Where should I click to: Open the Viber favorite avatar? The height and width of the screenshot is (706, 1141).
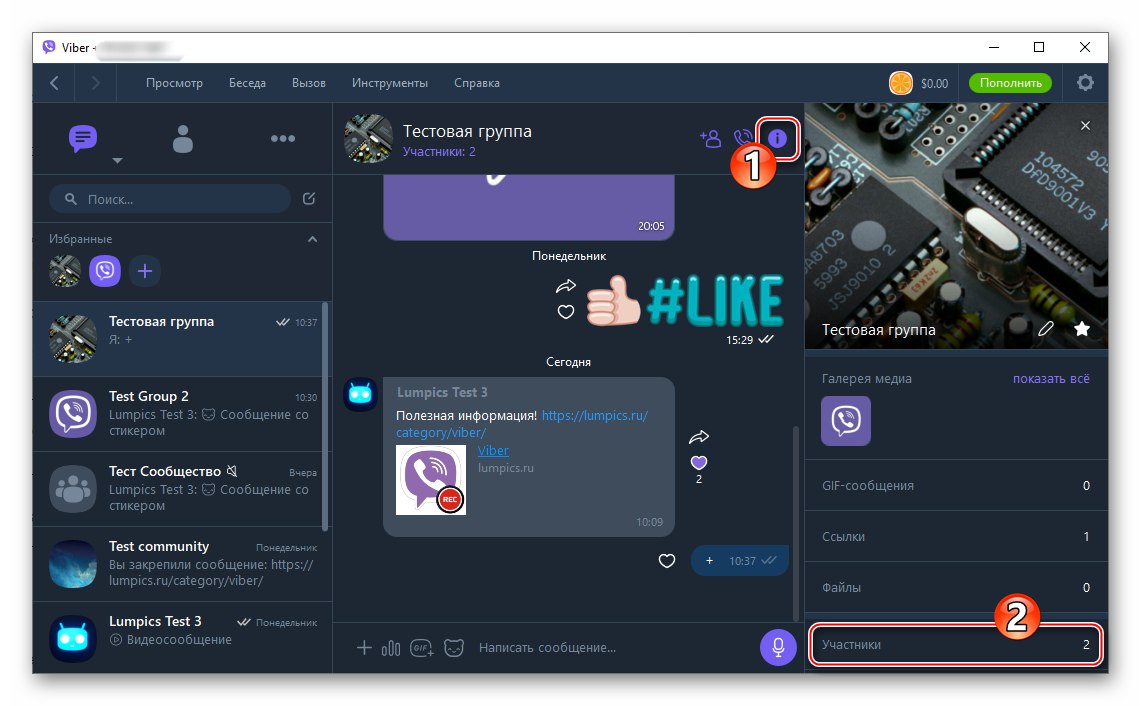click(x=105, y=271)
